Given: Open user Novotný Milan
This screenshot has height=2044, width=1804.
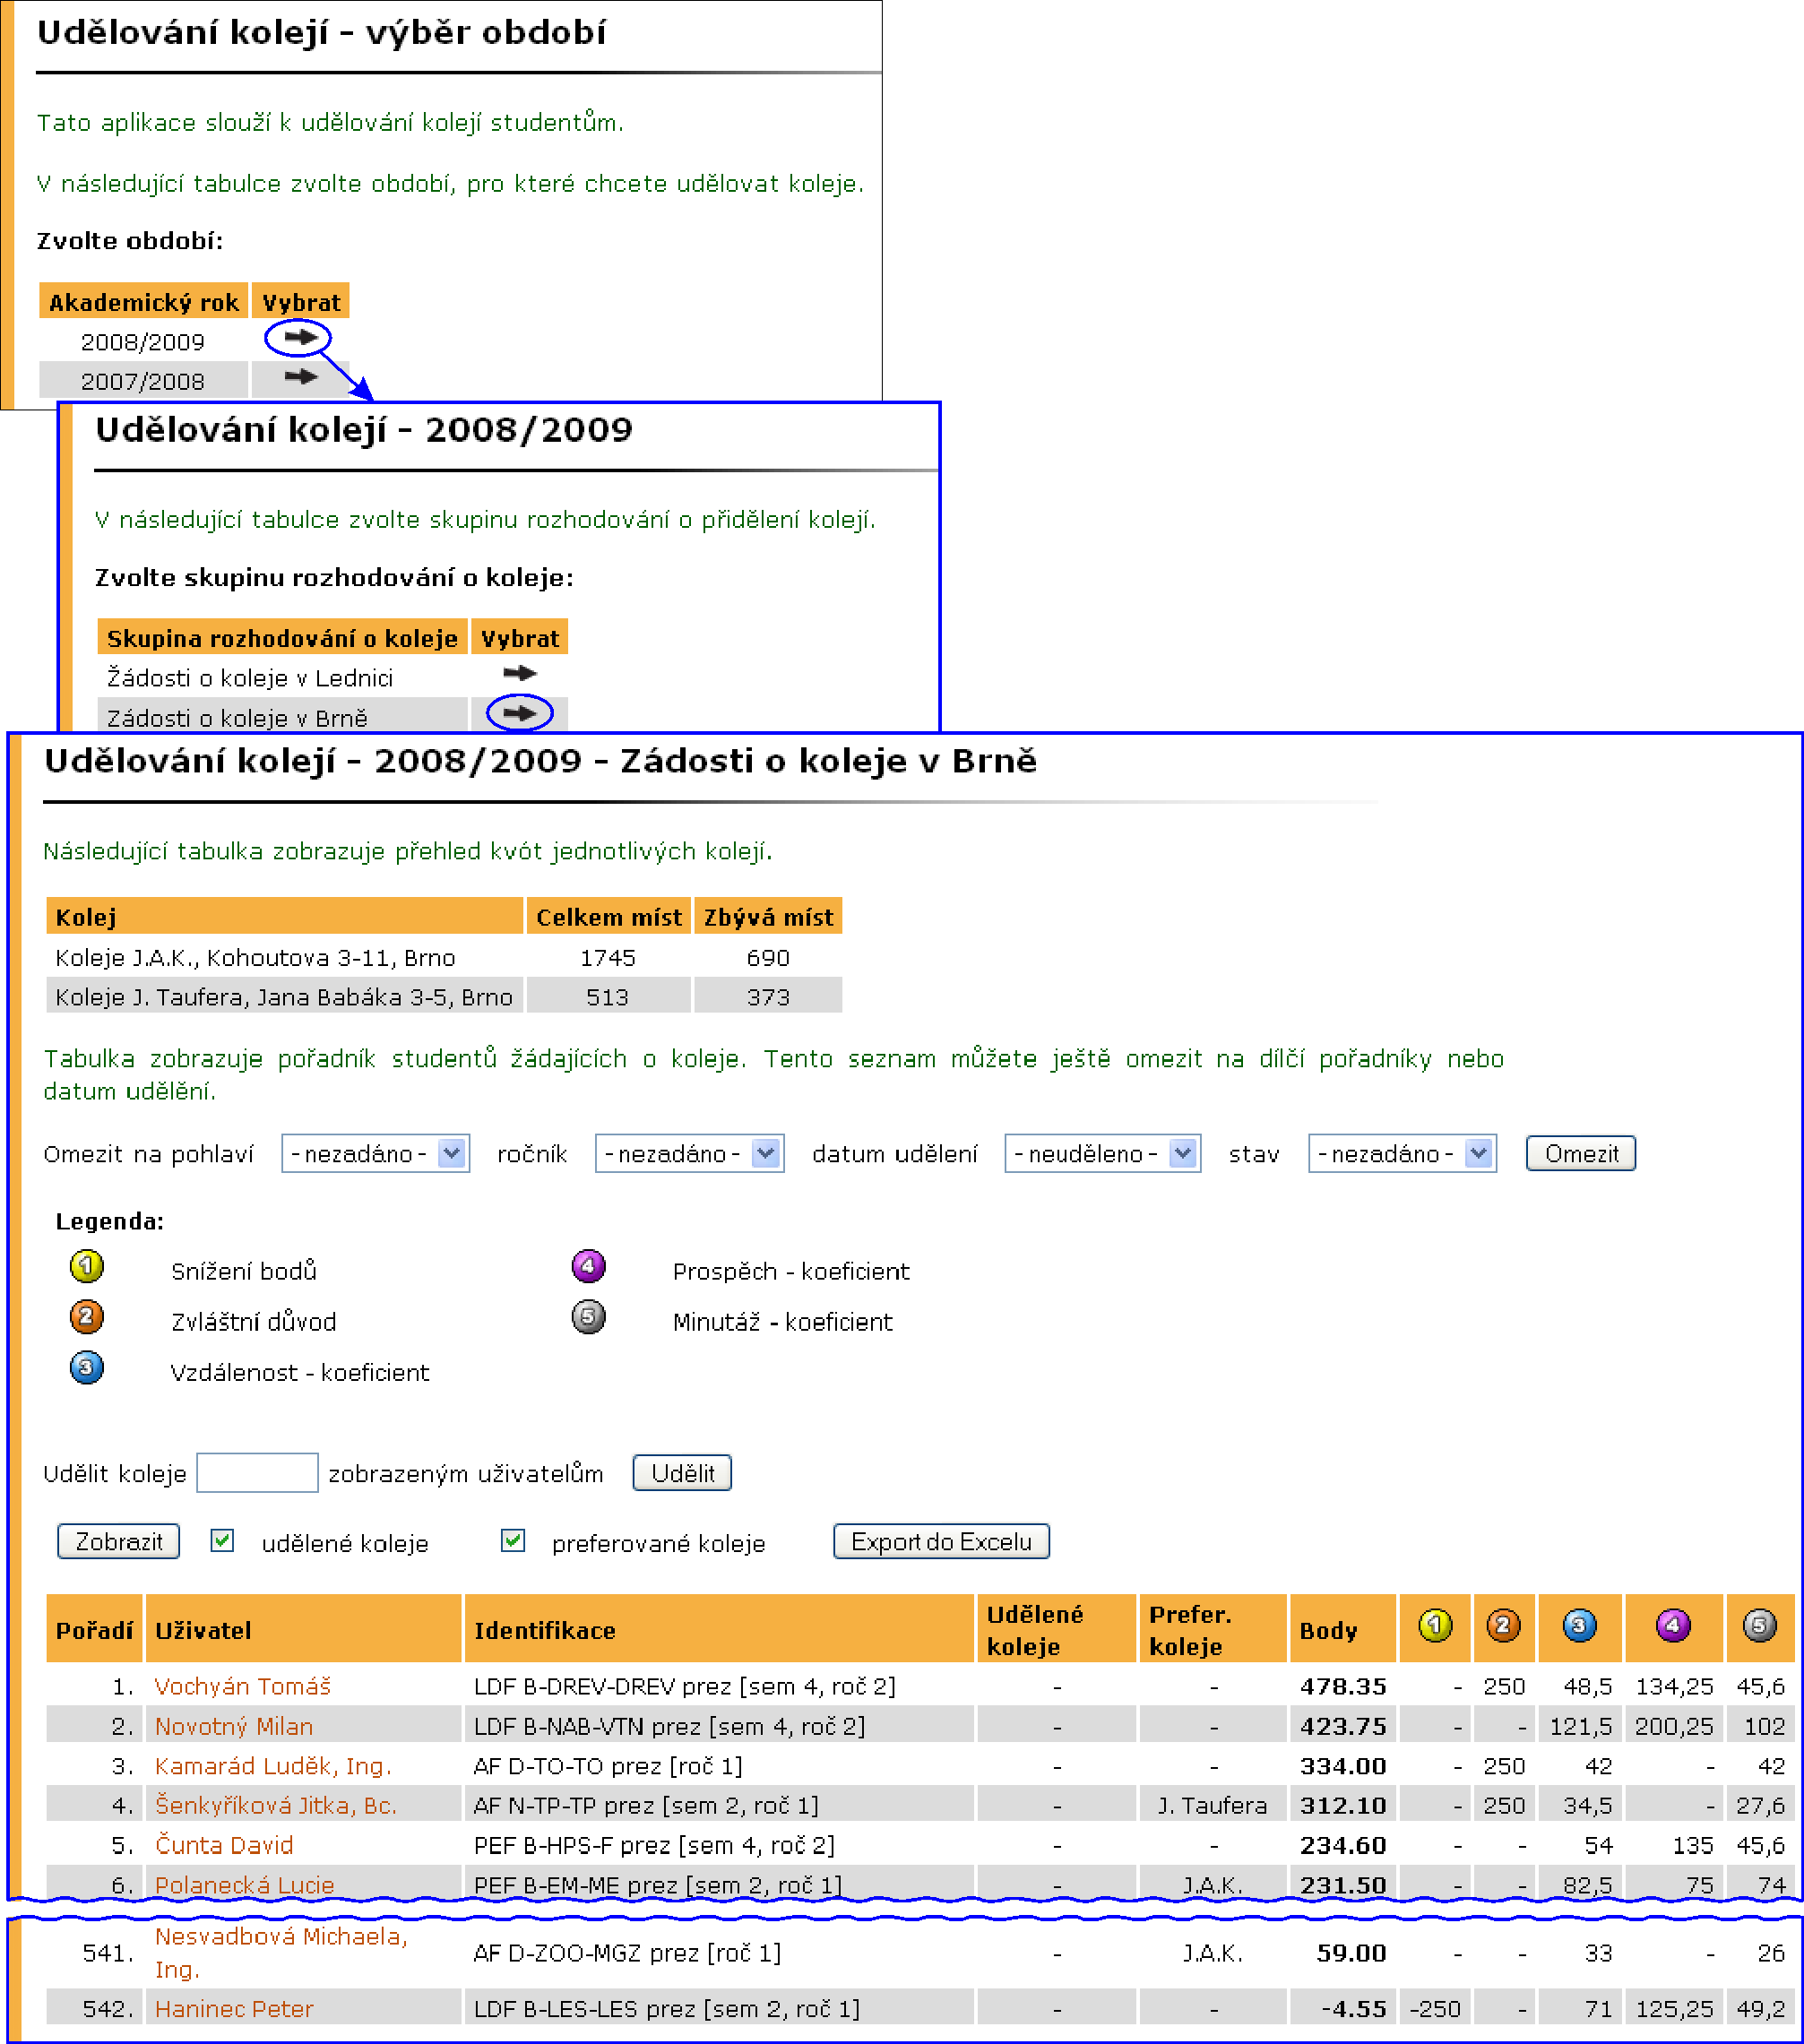Looking at the screenshot, I should click(x=233, y=1726).
